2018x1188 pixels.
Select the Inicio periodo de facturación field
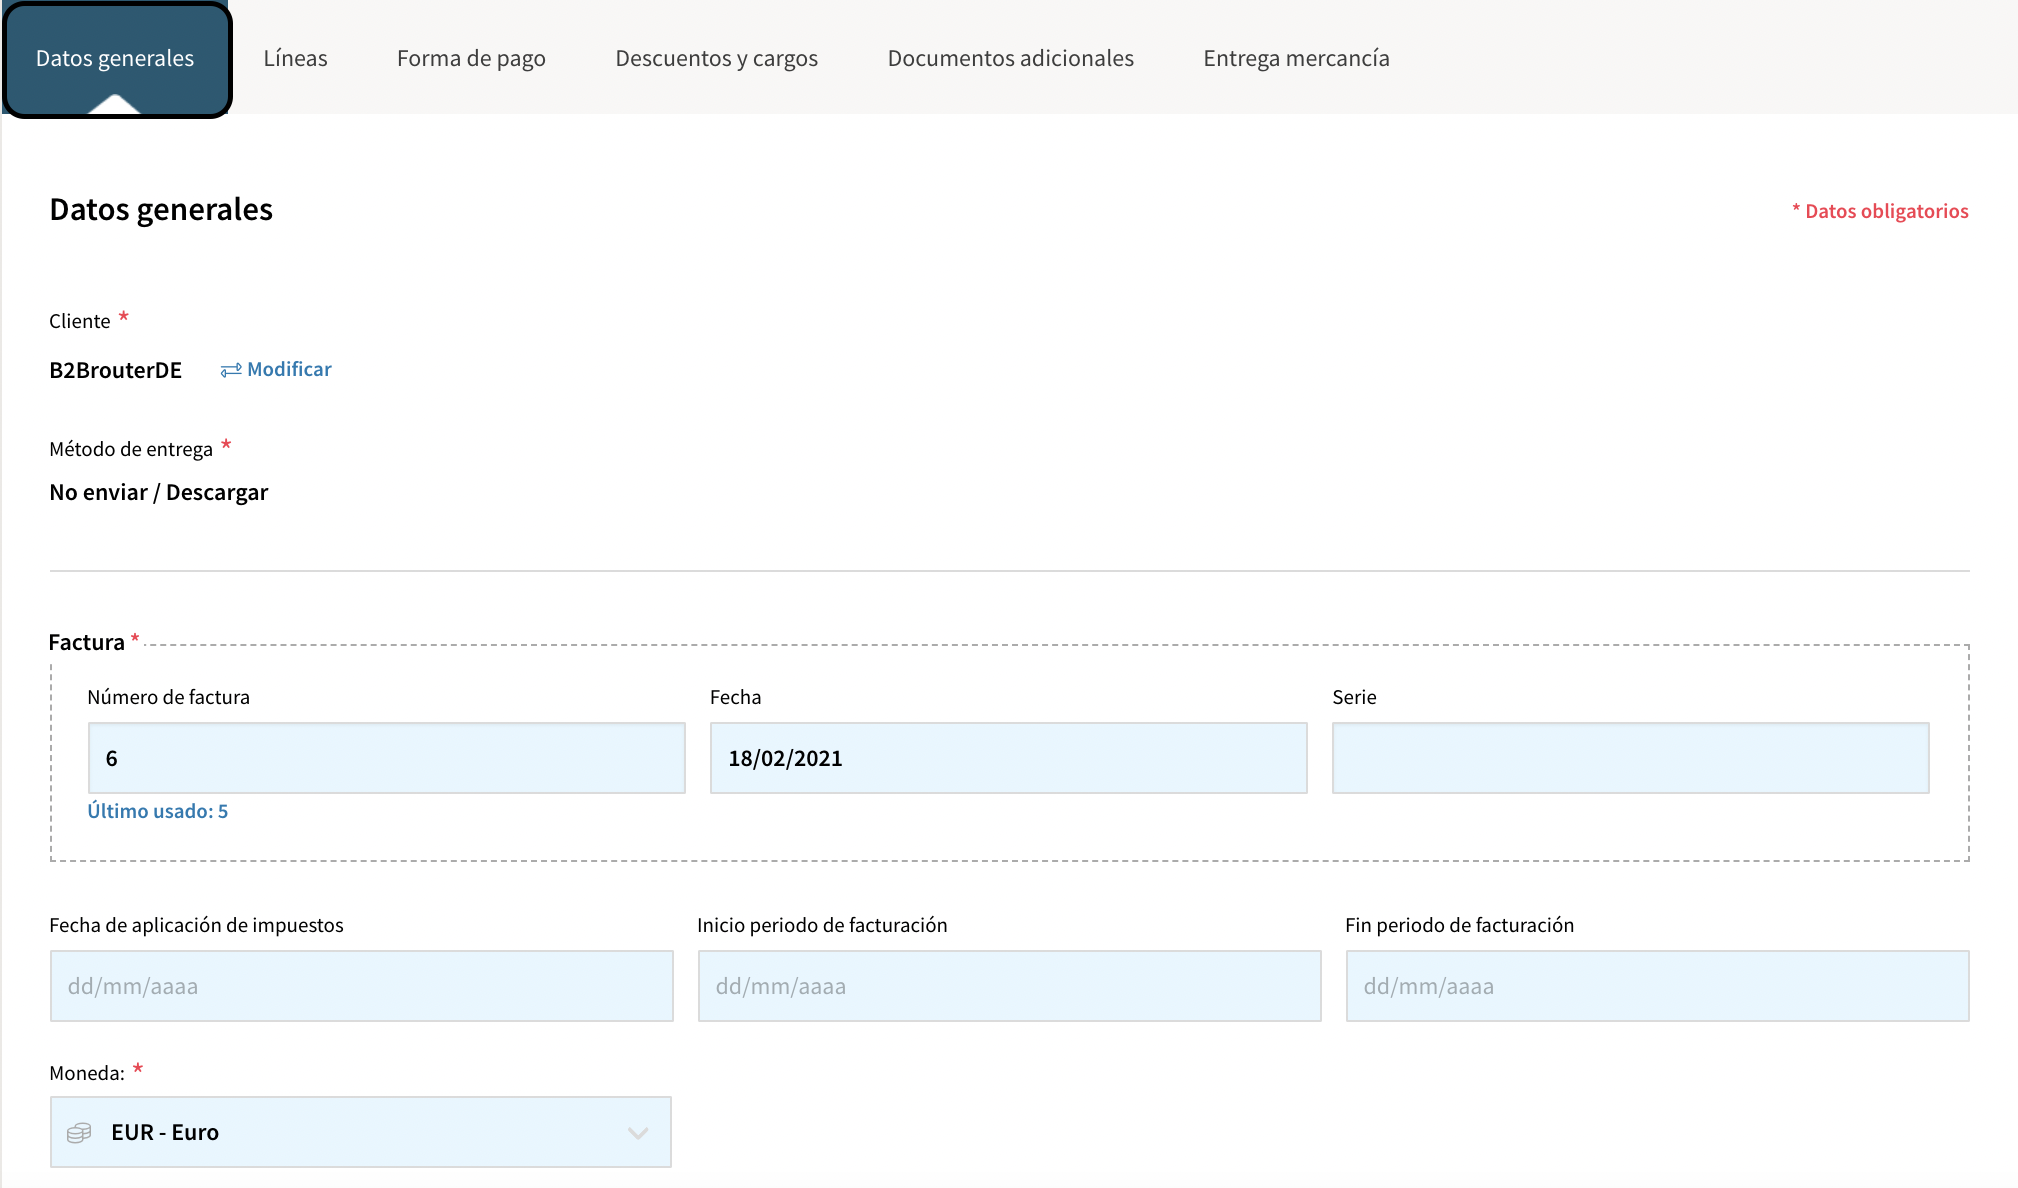click(1008, 986)
